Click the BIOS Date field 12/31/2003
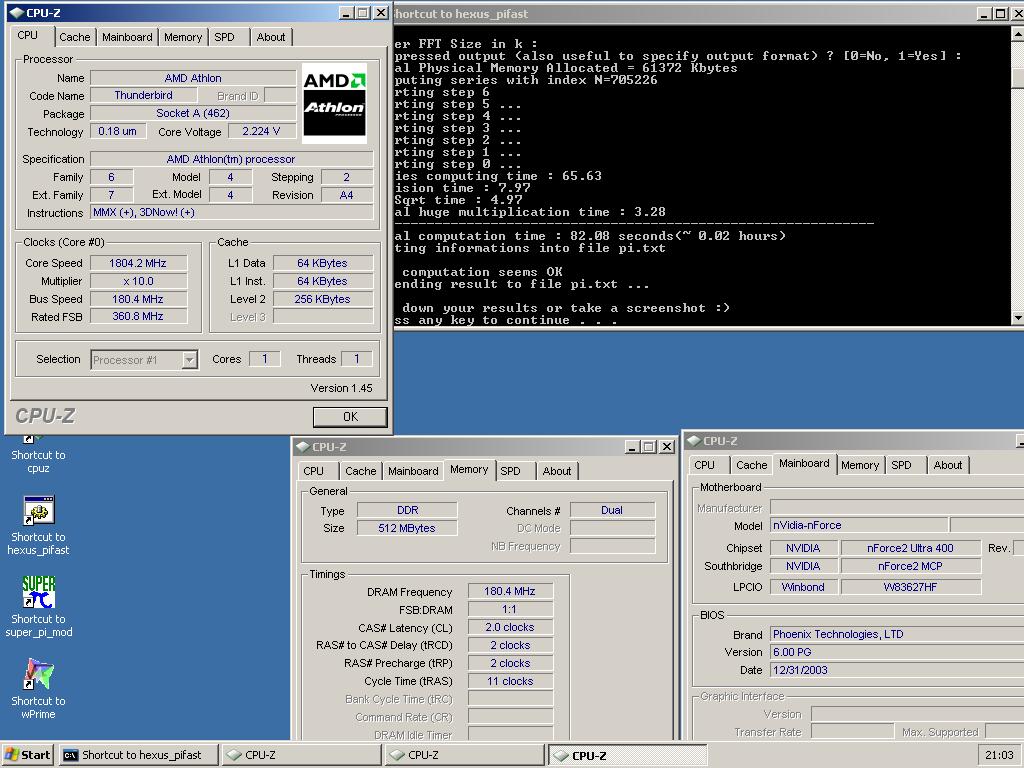This screenshot has height=768, width=1024. pyautogui.click(x=897, y=670)
